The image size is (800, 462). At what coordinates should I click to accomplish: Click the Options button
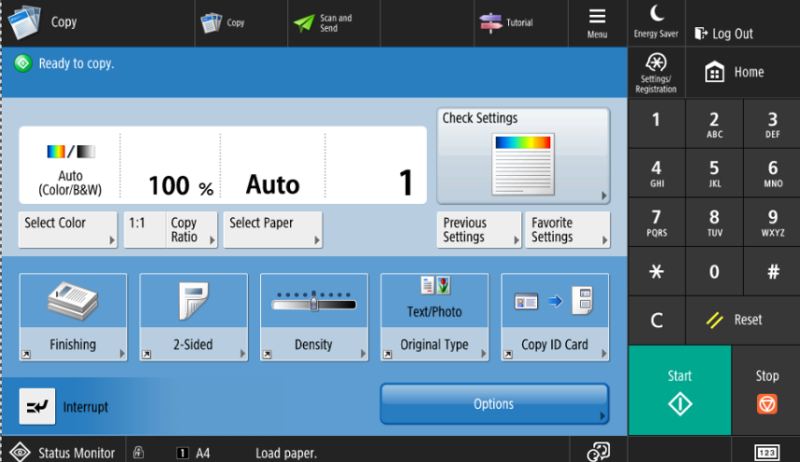[494, 404]
